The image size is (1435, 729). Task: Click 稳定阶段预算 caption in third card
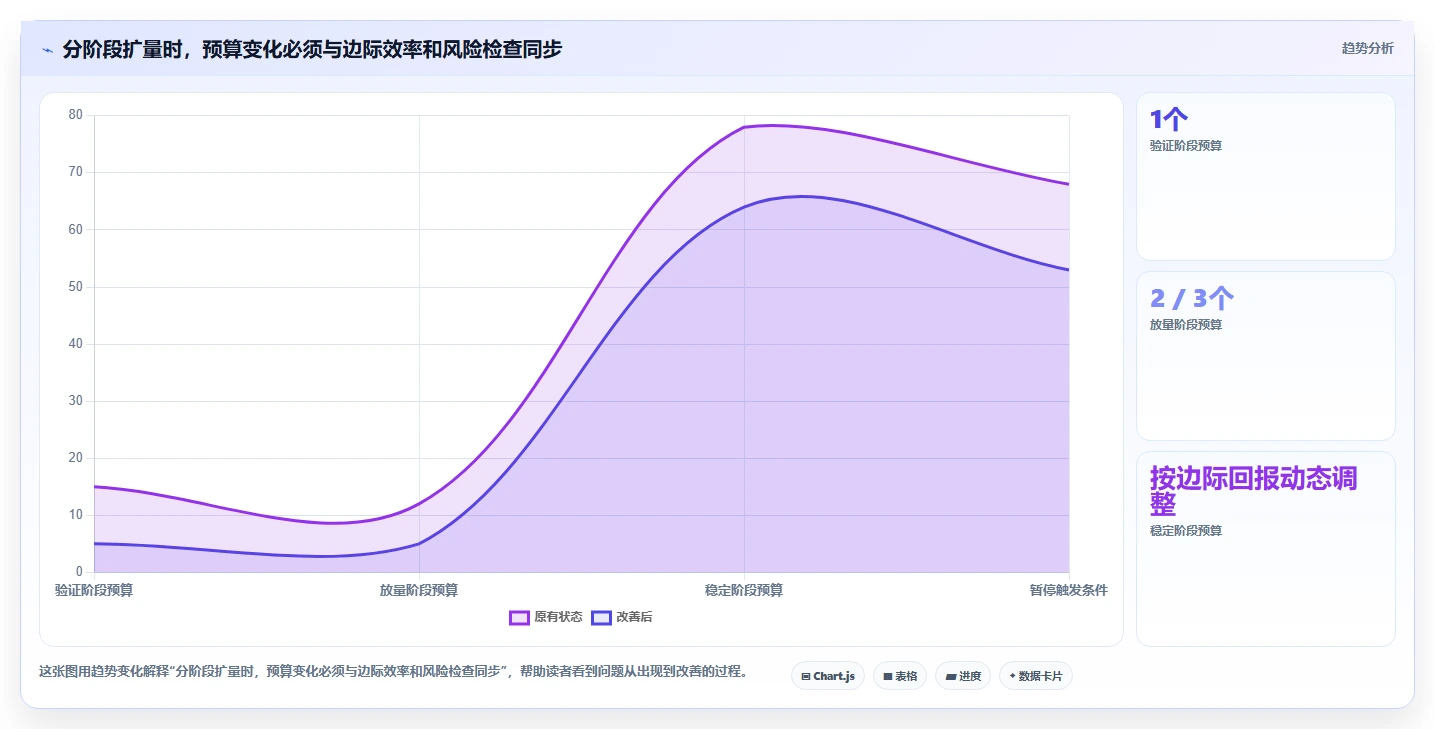tap(1186, 530)
